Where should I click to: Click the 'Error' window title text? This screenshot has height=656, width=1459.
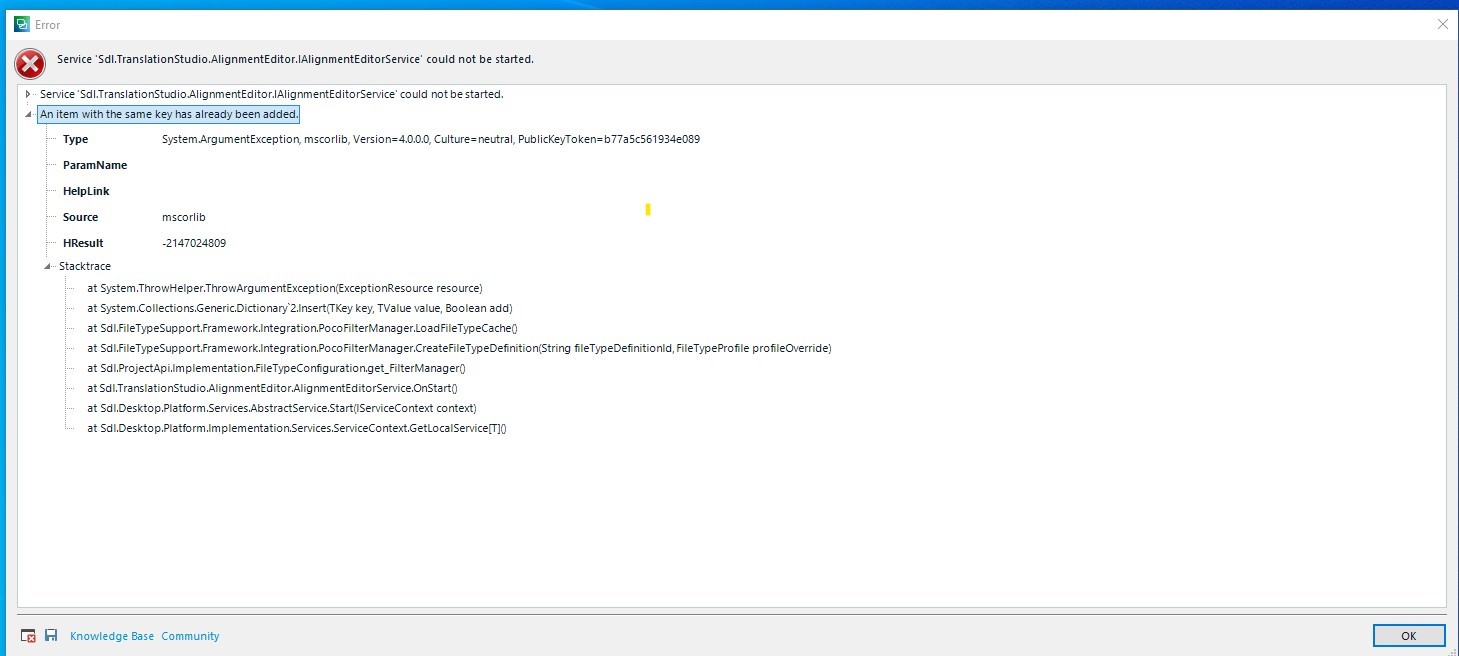(x=47, y=25)
